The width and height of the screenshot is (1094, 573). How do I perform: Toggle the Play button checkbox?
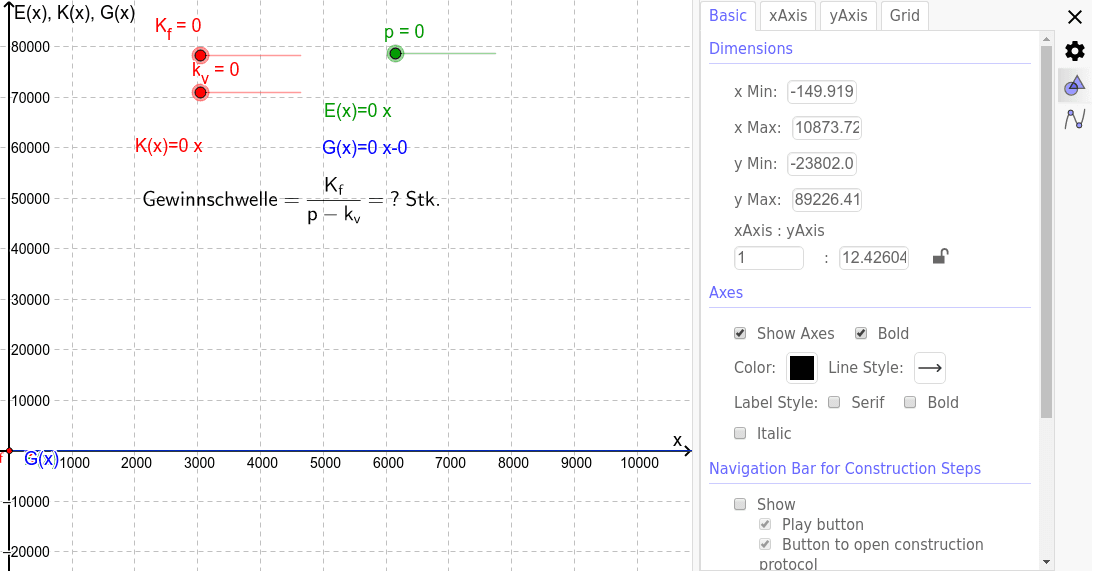click(765, 524)
